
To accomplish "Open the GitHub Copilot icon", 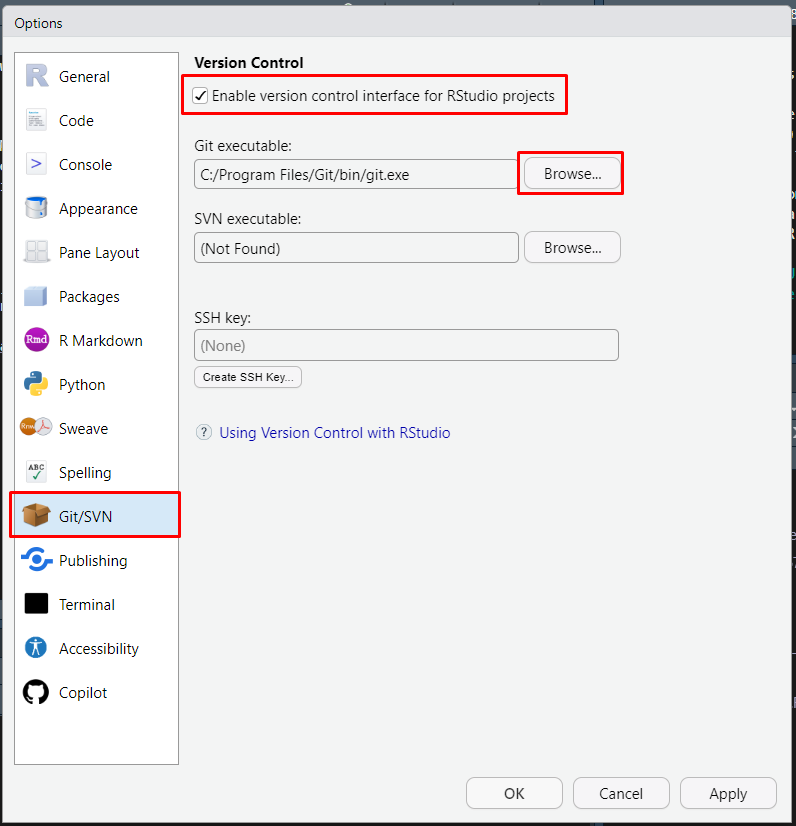I will [x=37, y=693].
